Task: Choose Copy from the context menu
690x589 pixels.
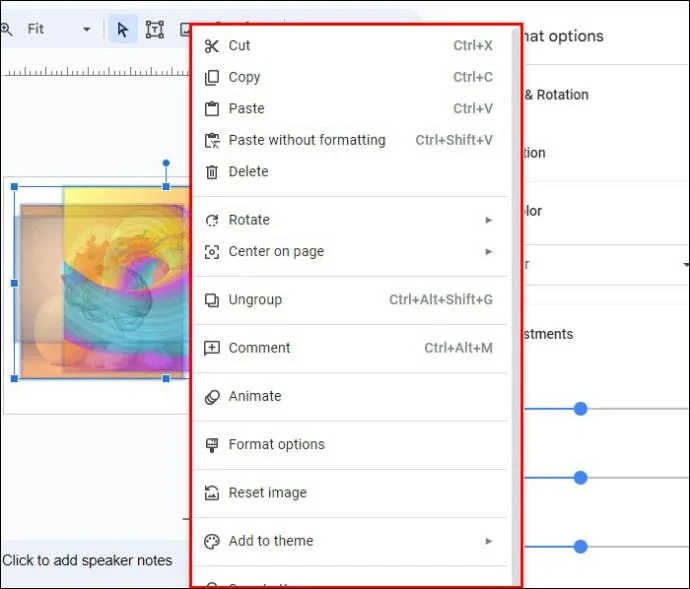Action: pyautogui.click(x=351, y=77)
